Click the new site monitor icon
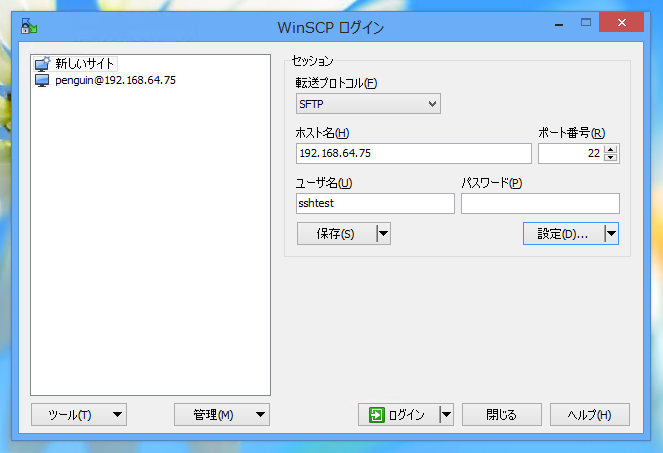This screenshot has width=663, height=453. [42, 64]
